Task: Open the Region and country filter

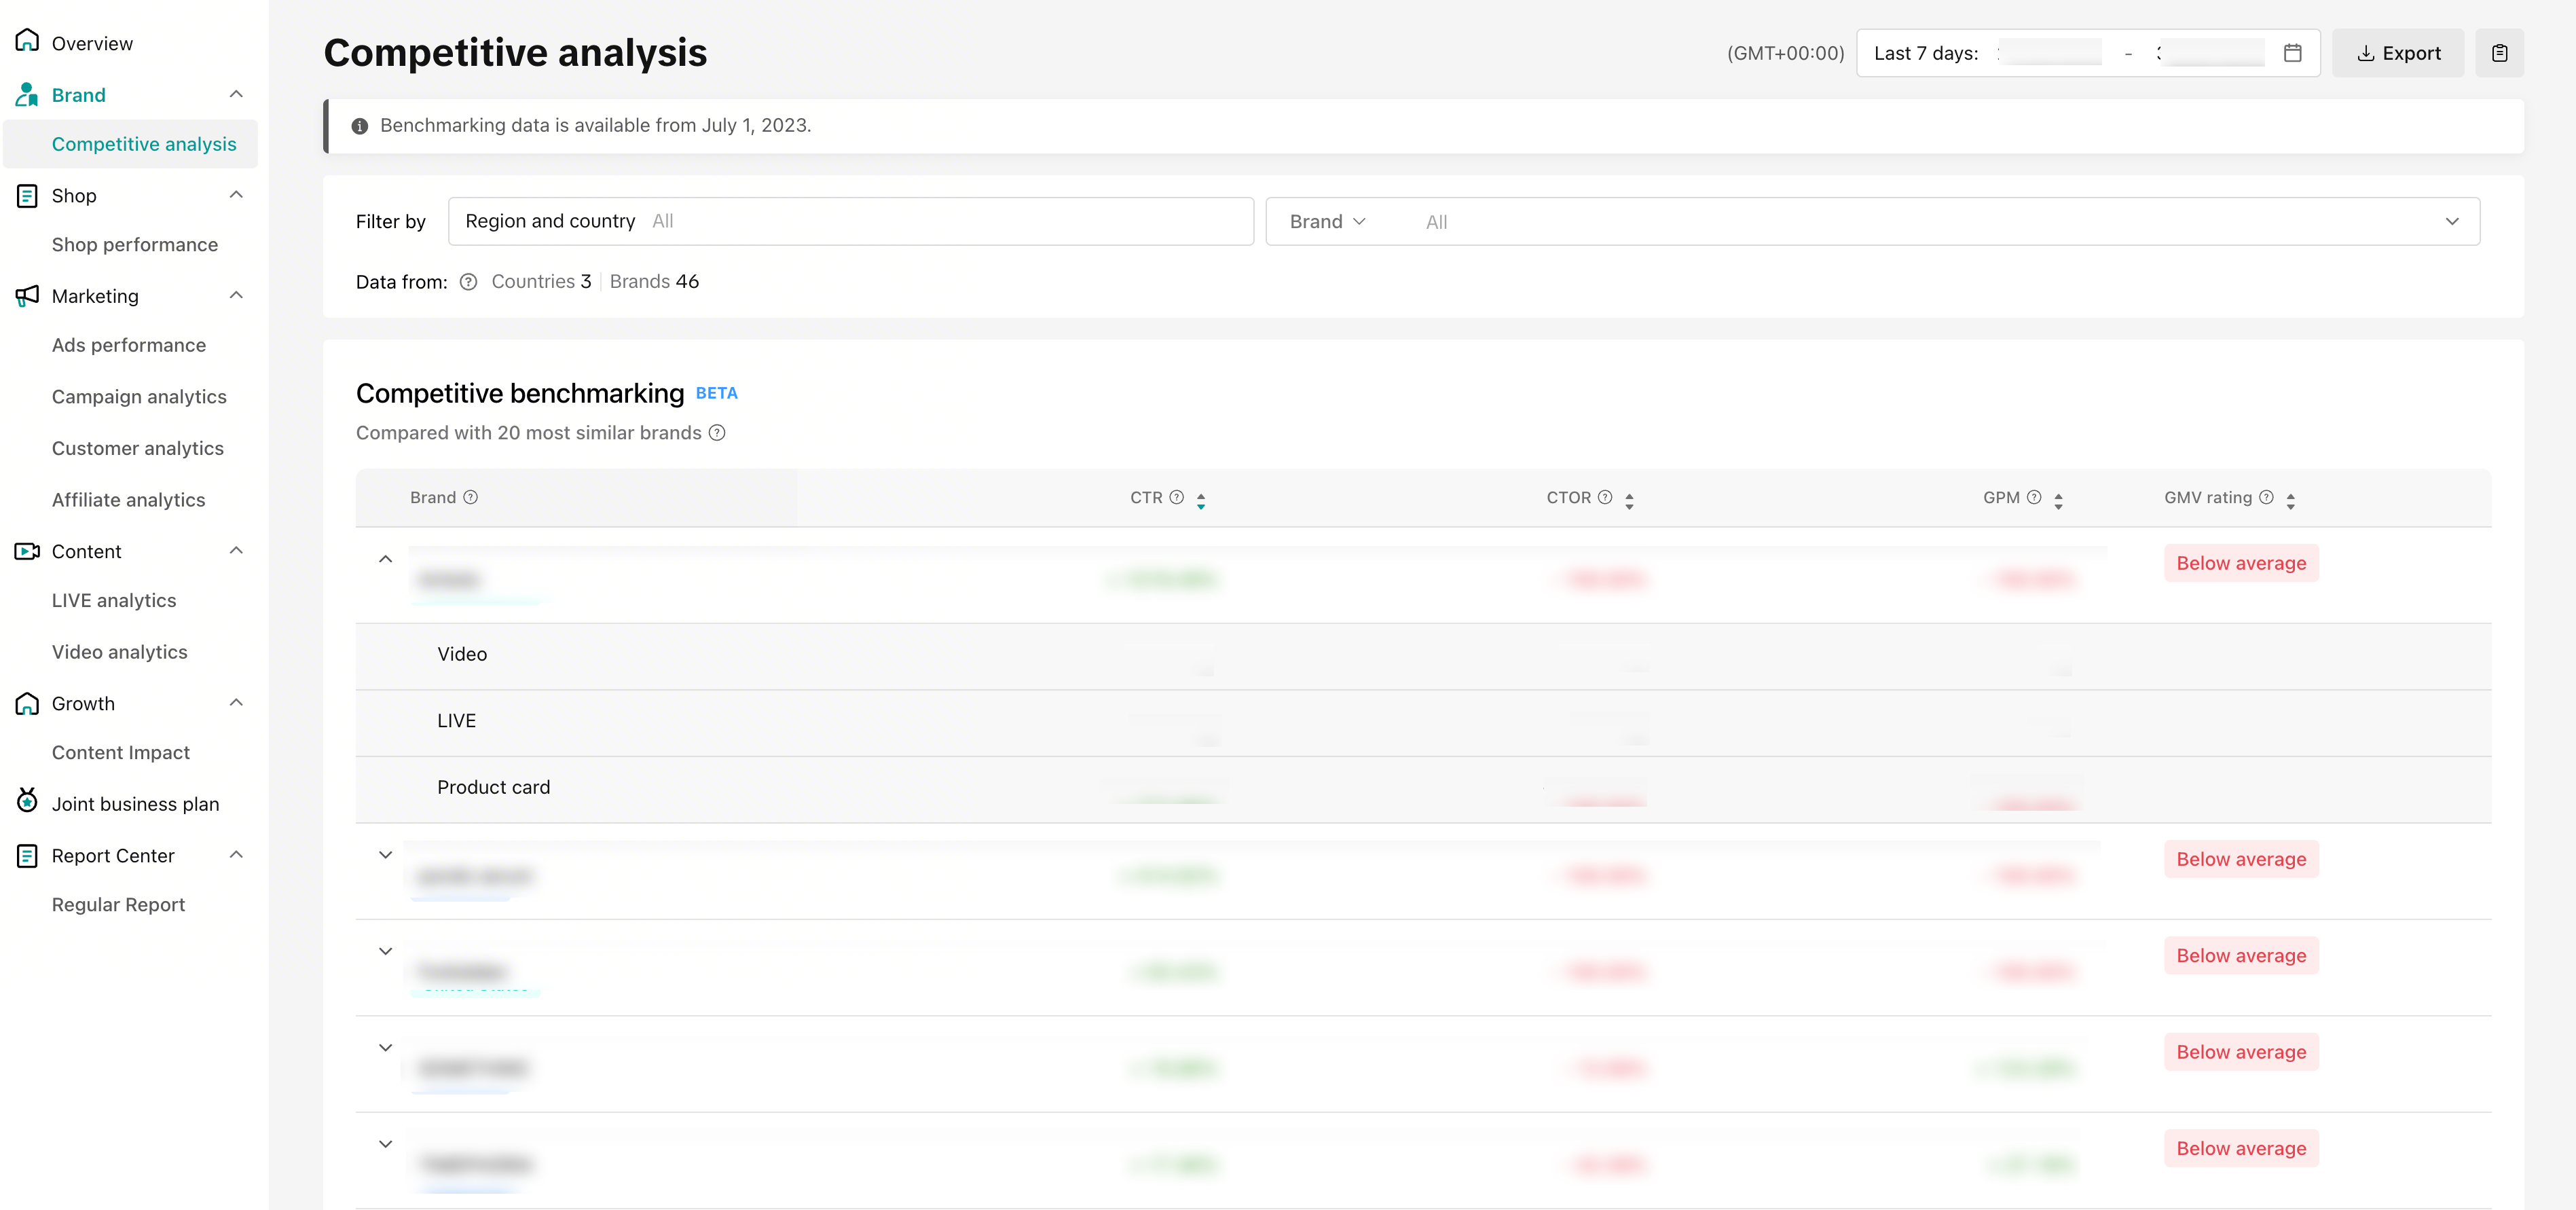Action: pyautogui.click(x=850, y=221)
